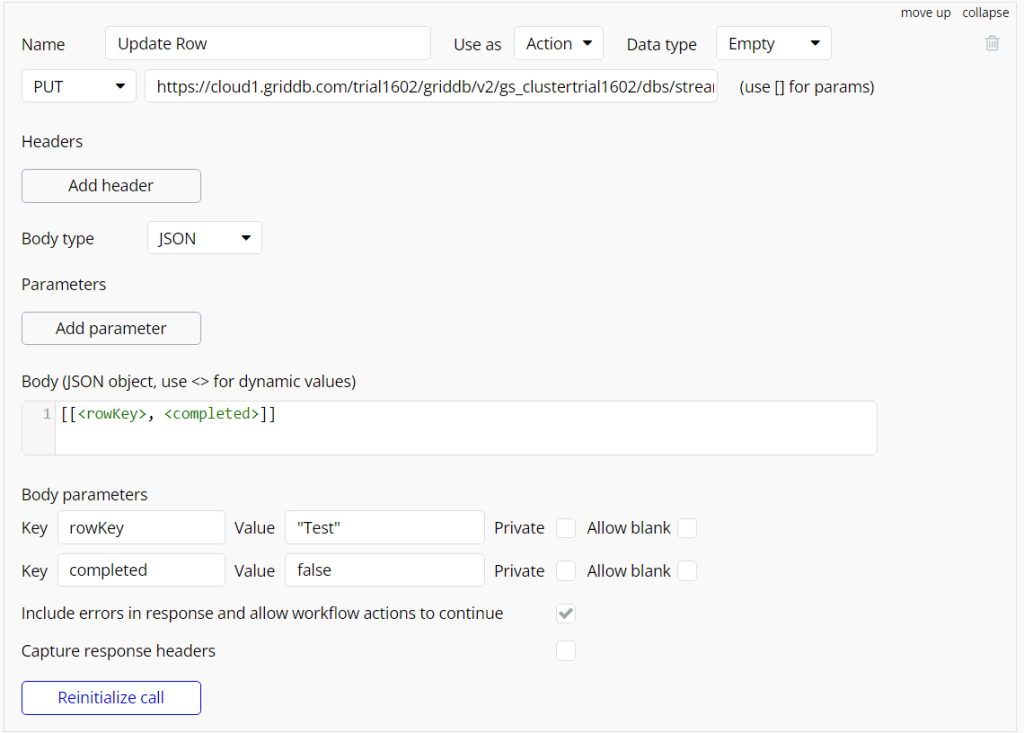Collapse this API call panel
The height and width of the screenshot is (733, 1024).
click(986, 12)
